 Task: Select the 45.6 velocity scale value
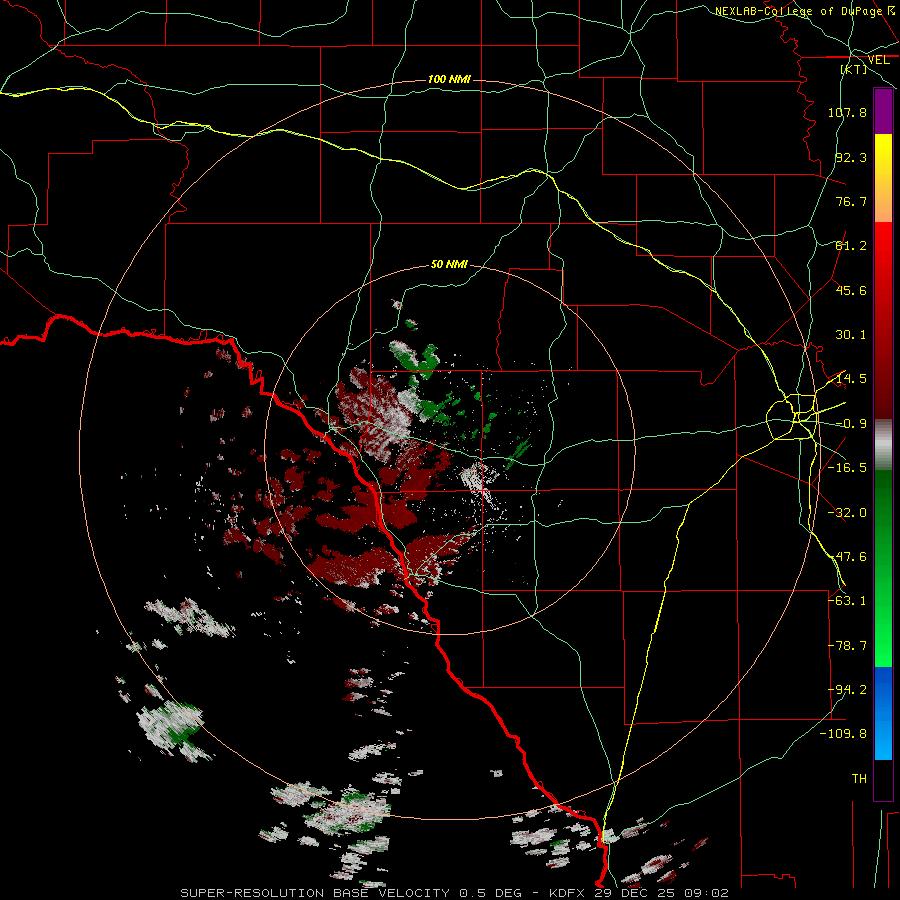[851, 290]
